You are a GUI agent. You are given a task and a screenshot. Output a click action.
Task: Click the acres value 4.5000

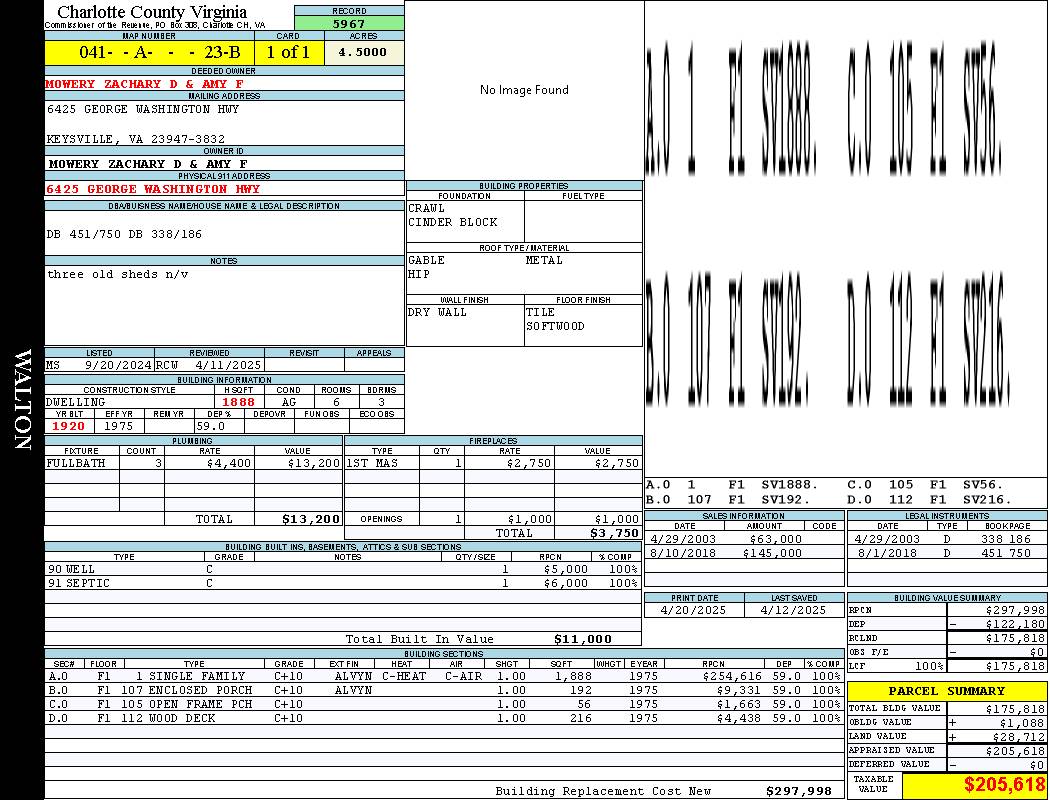(x=362, y=52)
